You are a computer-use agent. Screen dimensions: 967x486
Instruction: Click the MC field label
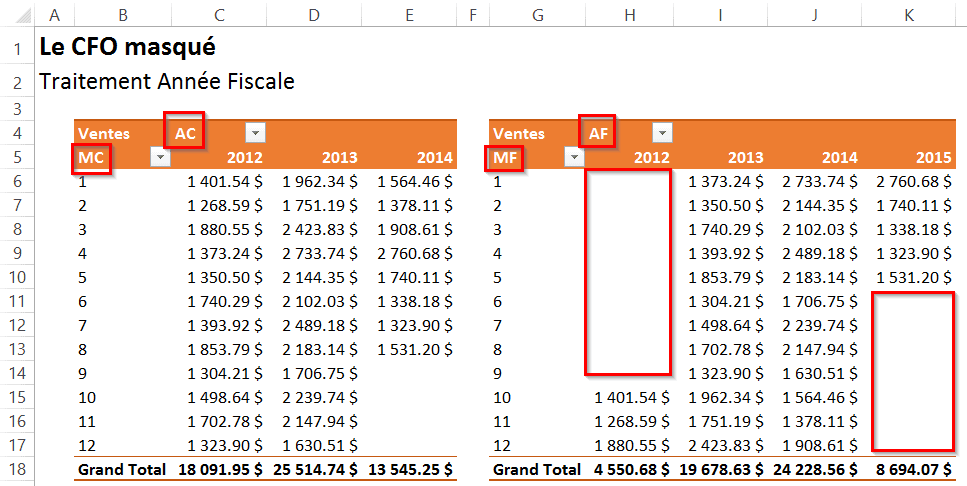point(91,157)
